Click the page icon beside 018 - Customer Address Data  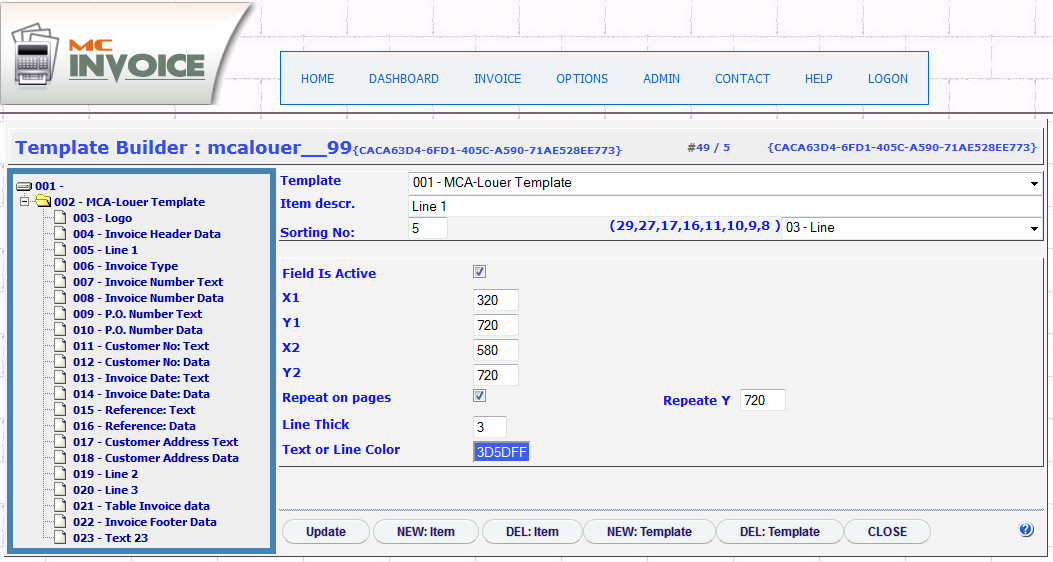[x=61, y=458]
